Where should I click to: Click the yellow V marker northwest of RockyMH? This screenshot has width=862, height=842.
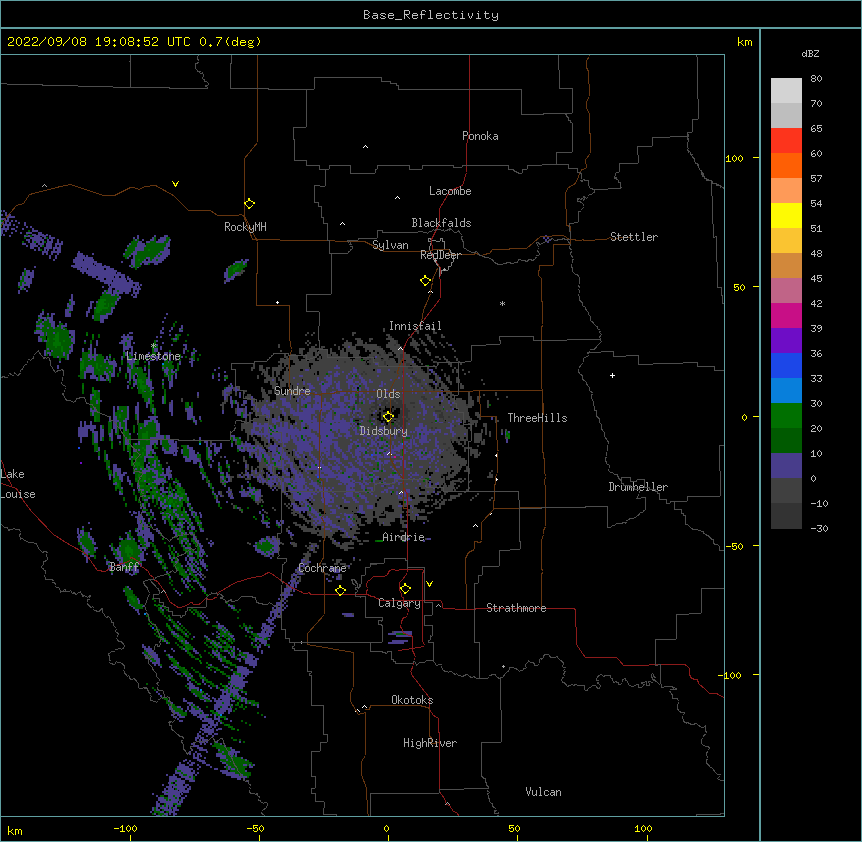pos(175,184)
